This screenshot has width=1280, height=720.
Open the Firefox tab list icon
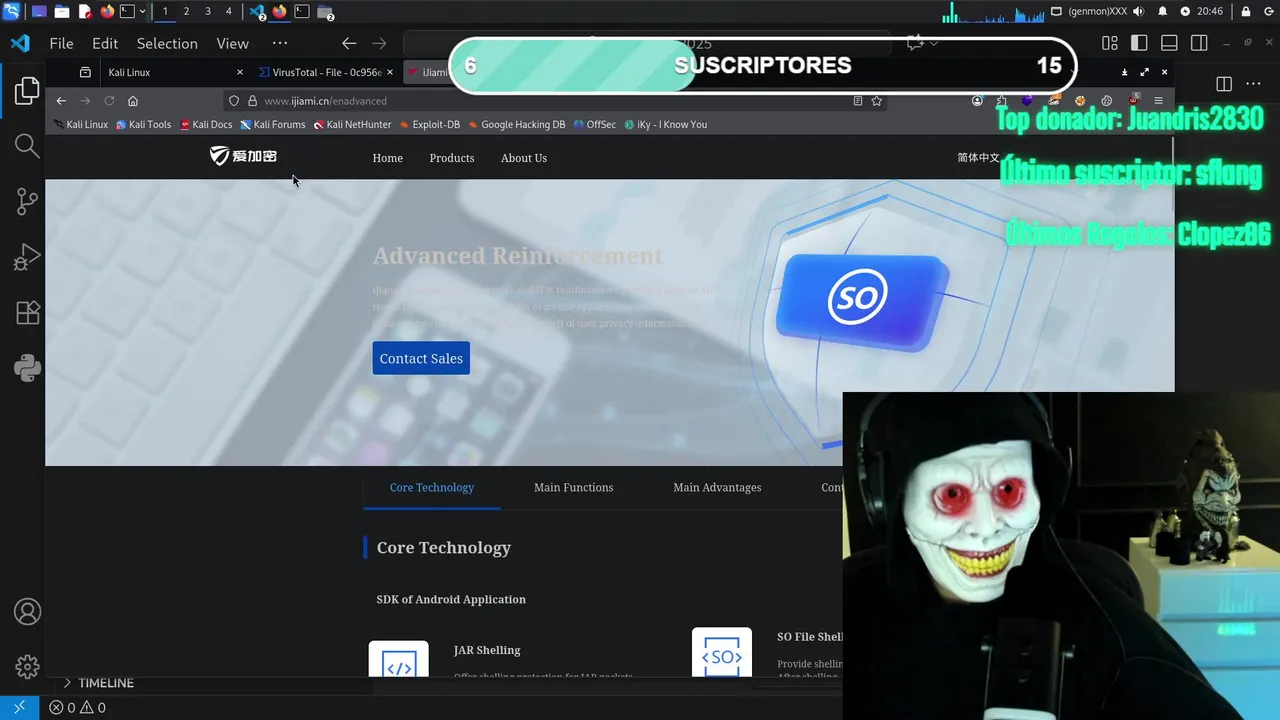click(x=85, y=72)
